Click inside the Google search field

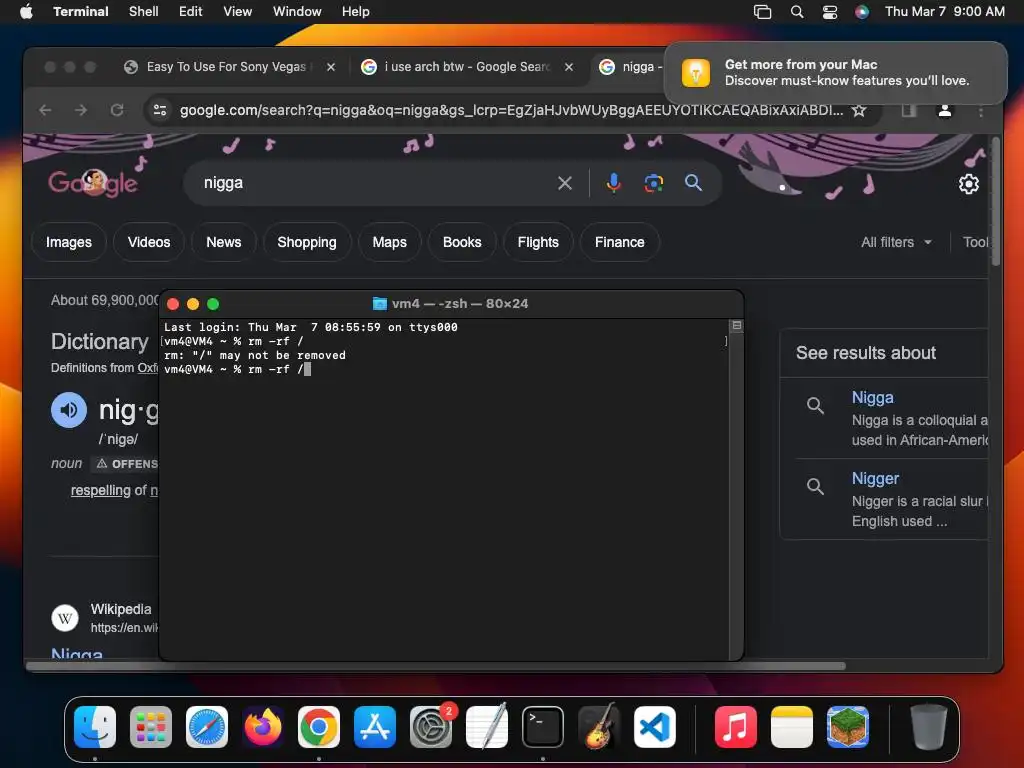(376, 183)
